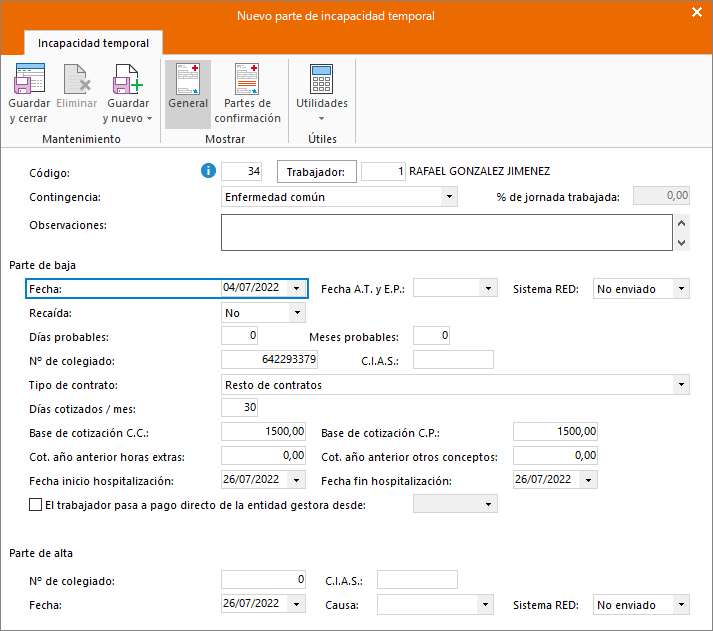Close the Nuevo parte window
The image size is (713, 631).
tap(697, 13)
